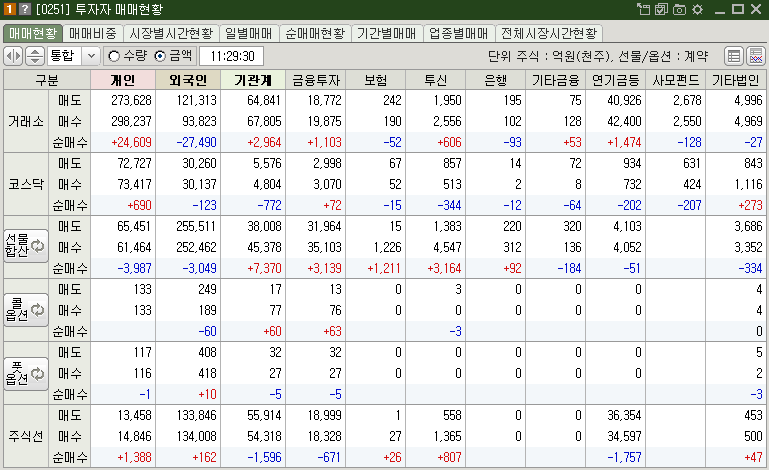The image size is (769, 470).
Task: Click the 외국인 column header
Action: pyautogui.click(x=188, y=80)
